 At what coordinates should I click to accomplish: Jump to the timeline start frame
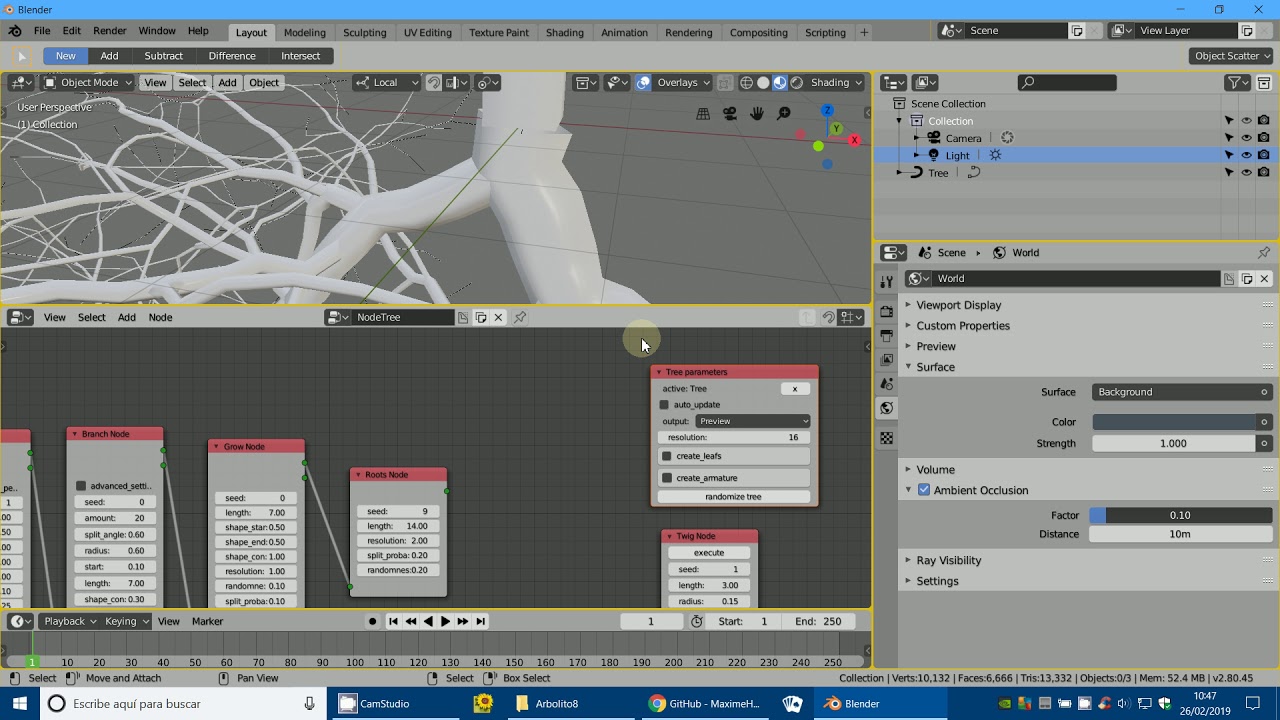[x=393, y=621]
